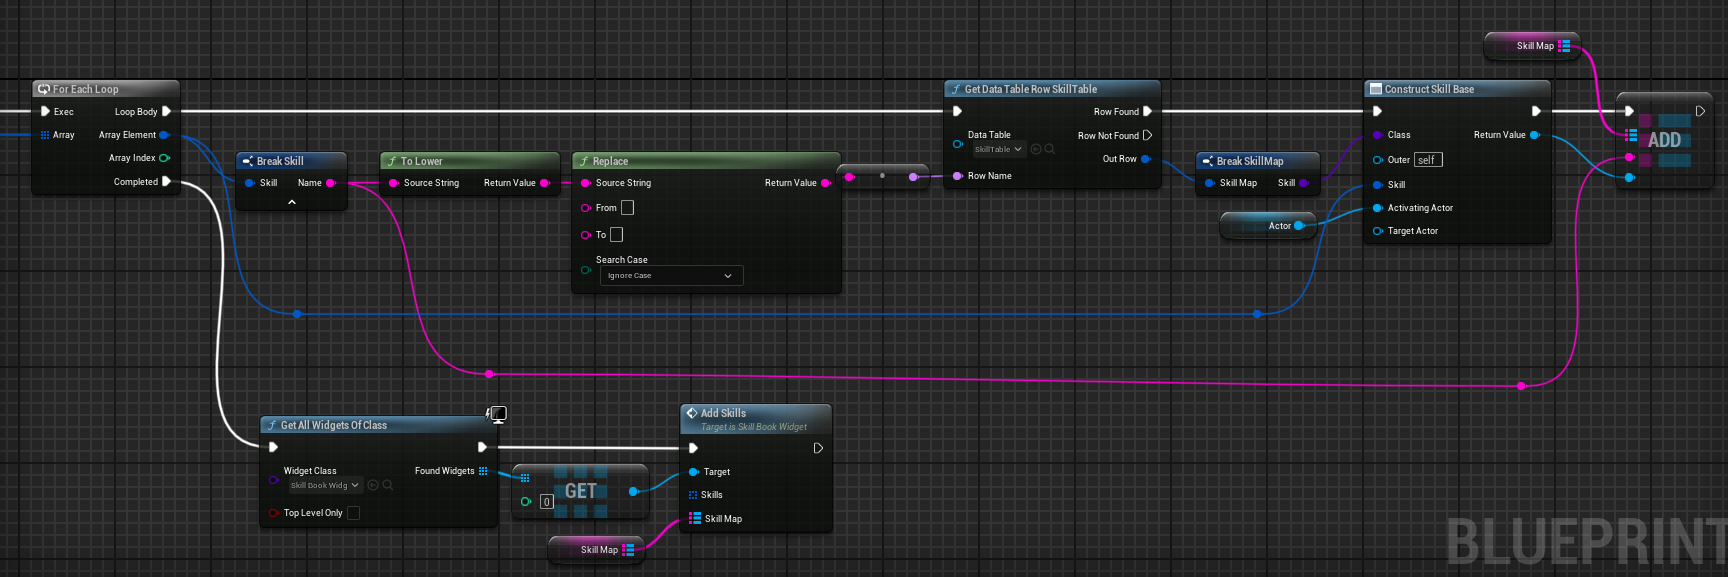The height and width of the screenshot is (577, 1728).
Task: Click the From text field on Replace node
Action: pos(627,208)
